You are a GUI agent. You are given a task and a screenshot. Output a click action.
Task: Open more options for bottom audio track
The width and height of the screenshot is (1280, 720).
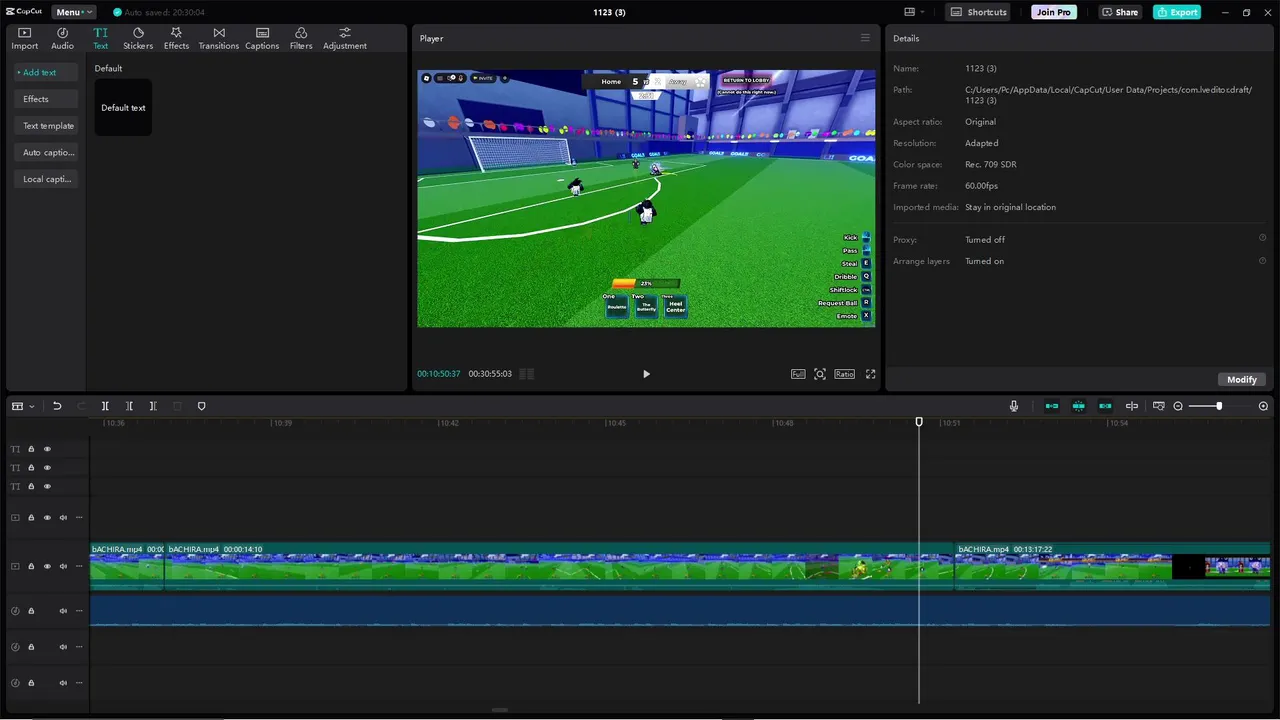coord(79,683)
